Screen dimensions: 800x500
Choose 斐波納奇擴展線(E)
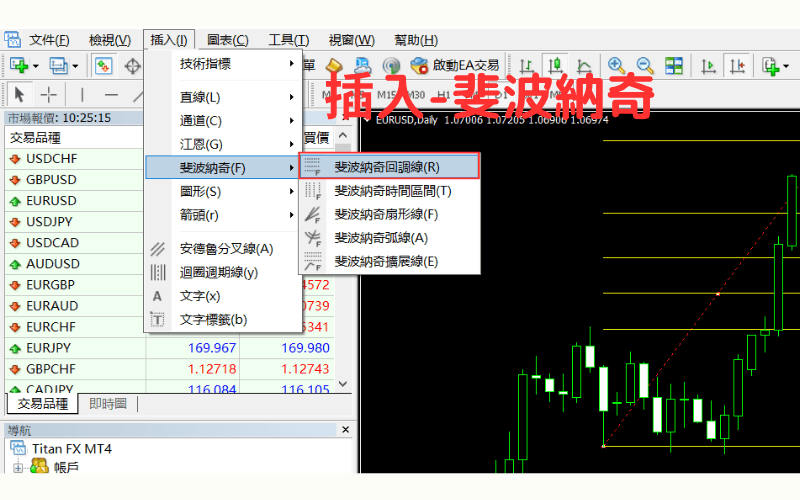[389, 261]
